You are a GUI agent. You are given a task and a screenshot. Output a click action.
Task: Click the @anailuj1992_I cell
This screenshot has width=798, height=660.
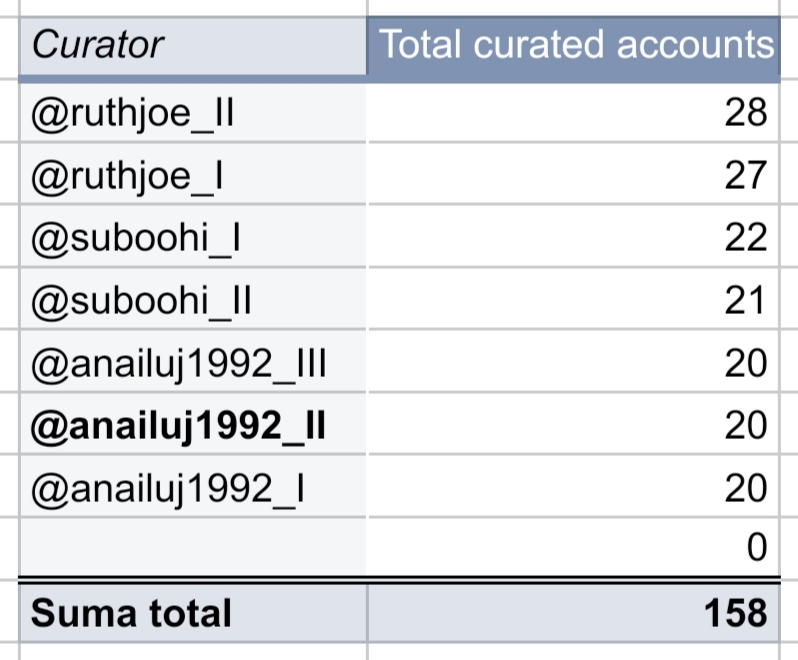(193, 487)
